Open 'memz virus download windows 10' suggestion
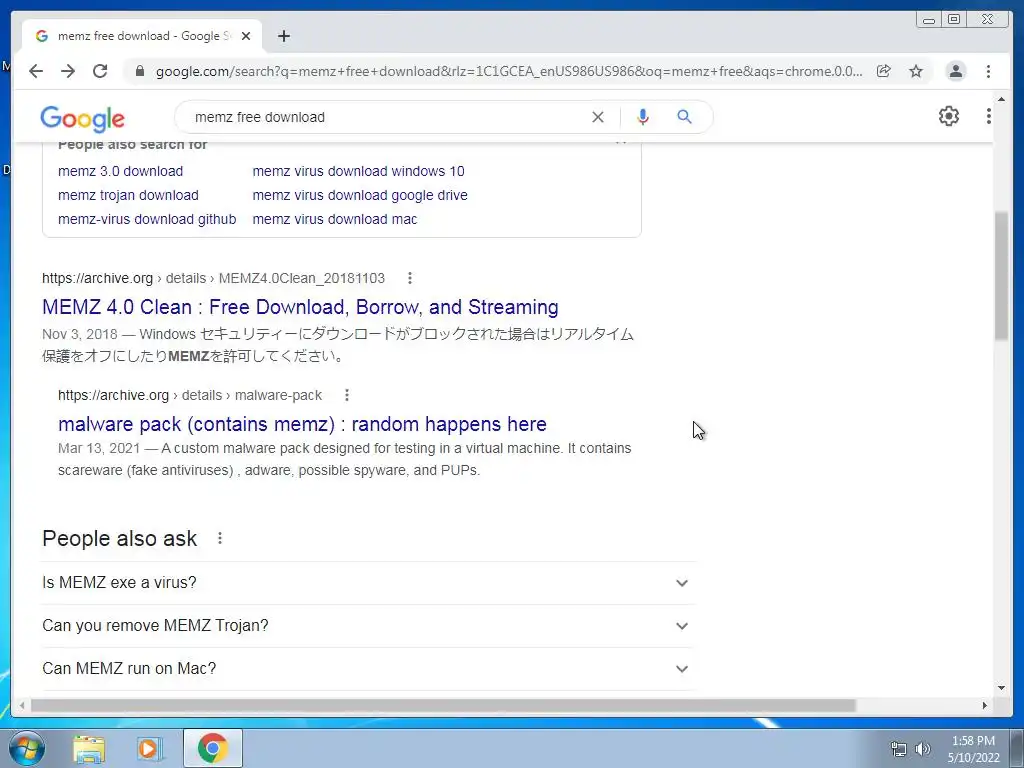1024x768 pixels. point(359,171)
